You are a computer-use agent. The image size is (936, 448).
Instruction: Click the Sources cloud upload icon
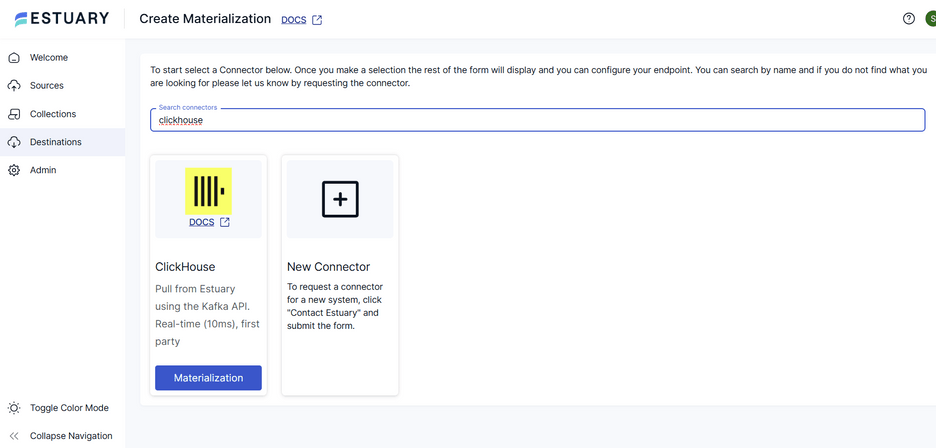[14, 86]
